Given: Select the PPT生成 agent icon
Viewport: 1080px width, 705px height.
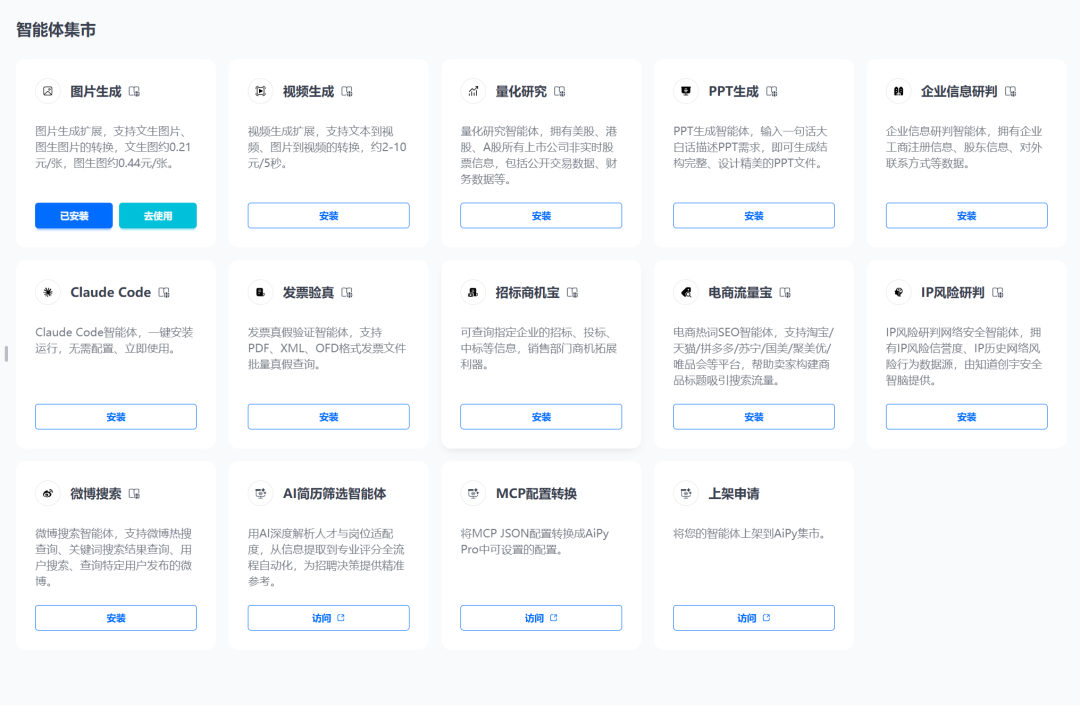Looking at the screenshot, I should pos(686,91).
